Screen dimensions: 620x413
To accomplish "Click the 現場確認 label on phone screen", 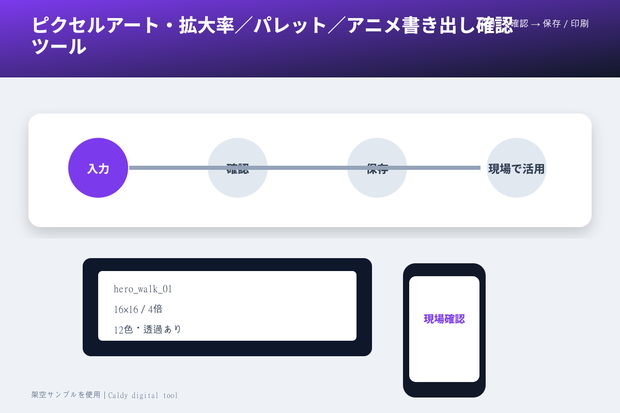I will [444, 319].
